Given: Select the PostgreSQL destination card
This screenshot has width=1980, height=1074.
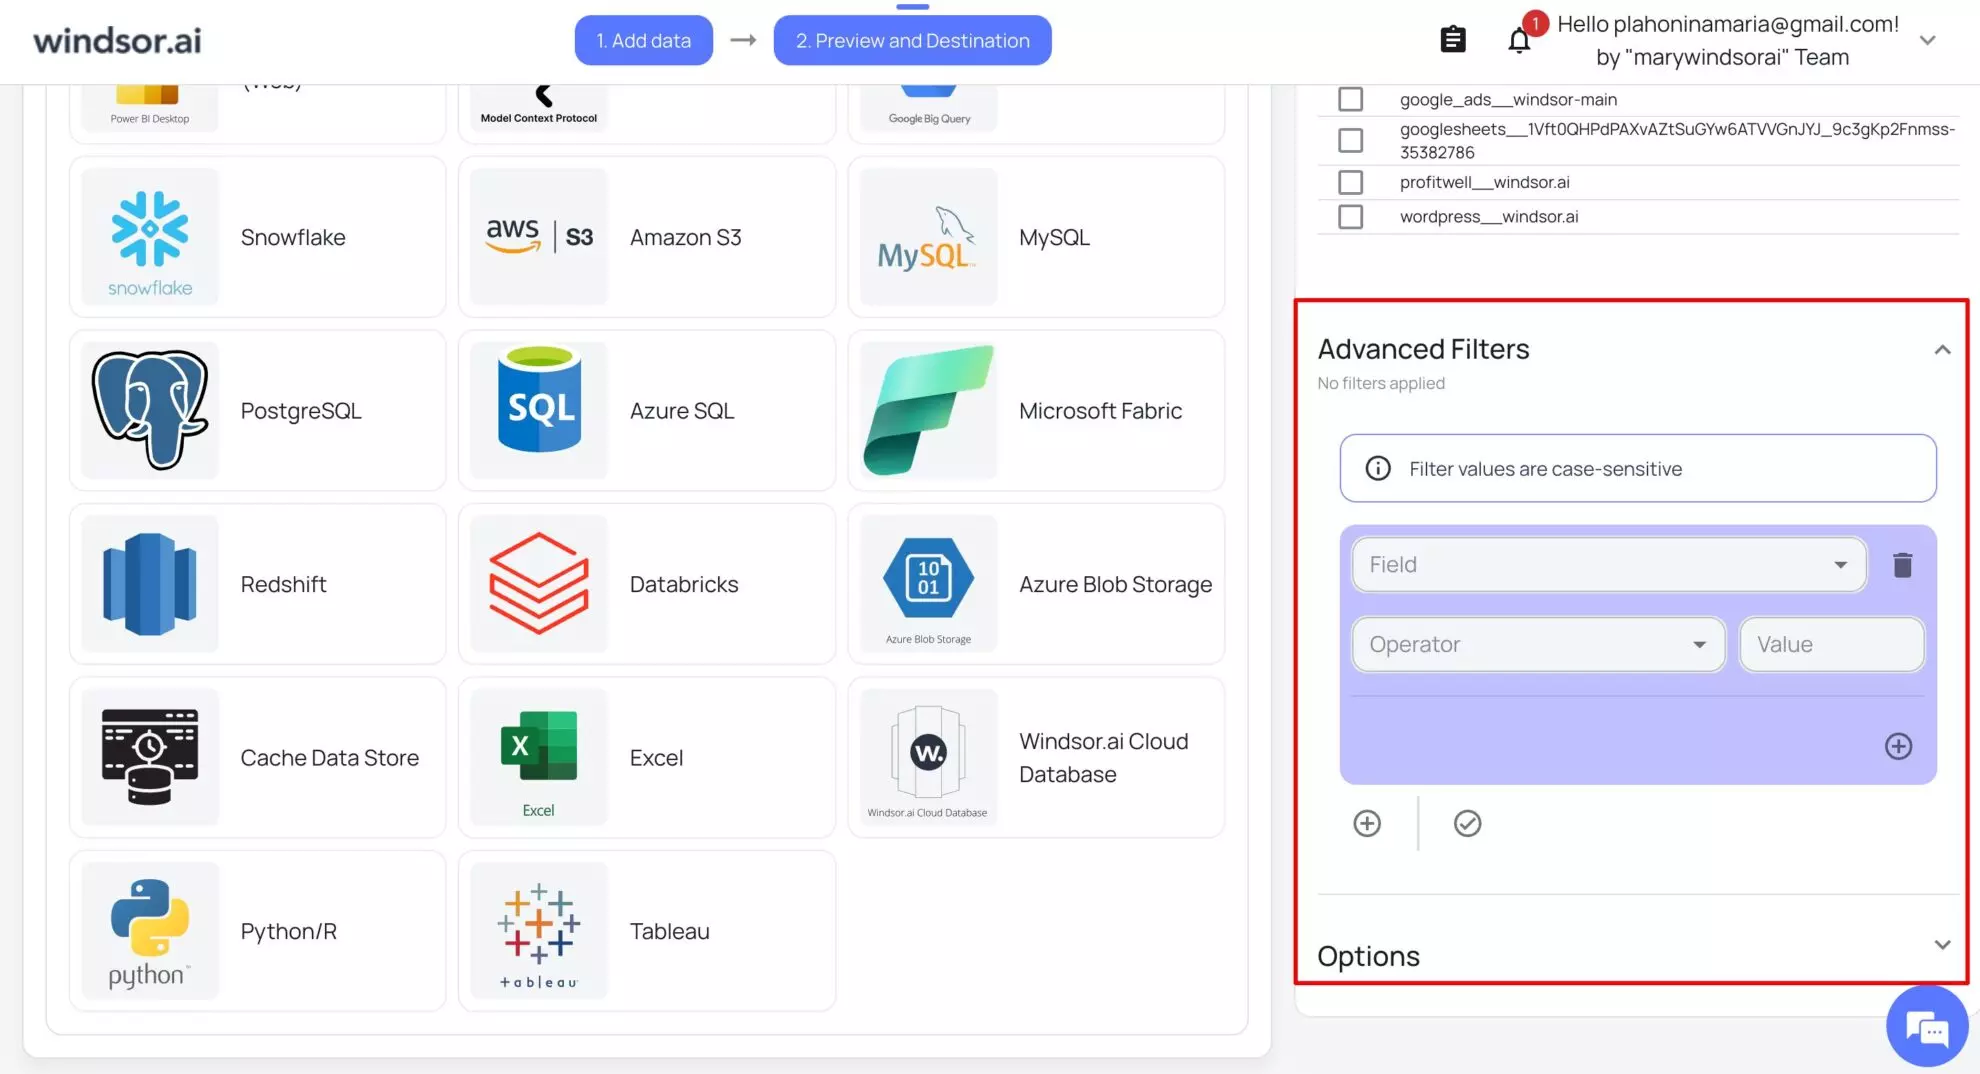Looking at the screenshot, I should point(257,411).
